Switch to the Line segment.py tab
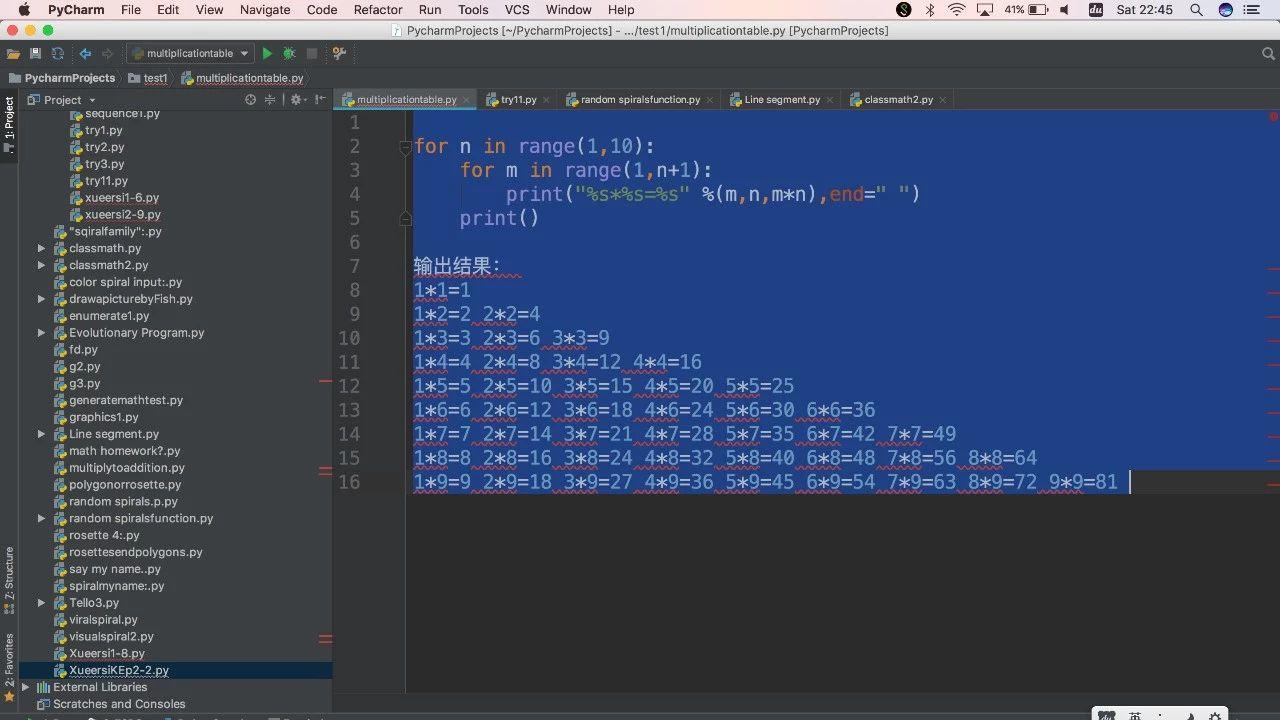 click(782, 100)
